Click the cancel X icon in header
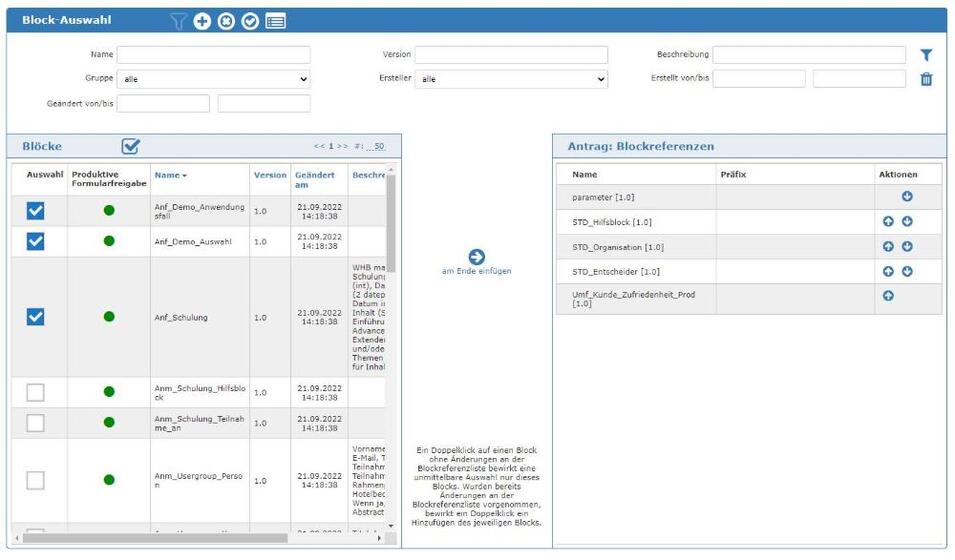Viewport: 955px width, 560px height. pos(226,21)
